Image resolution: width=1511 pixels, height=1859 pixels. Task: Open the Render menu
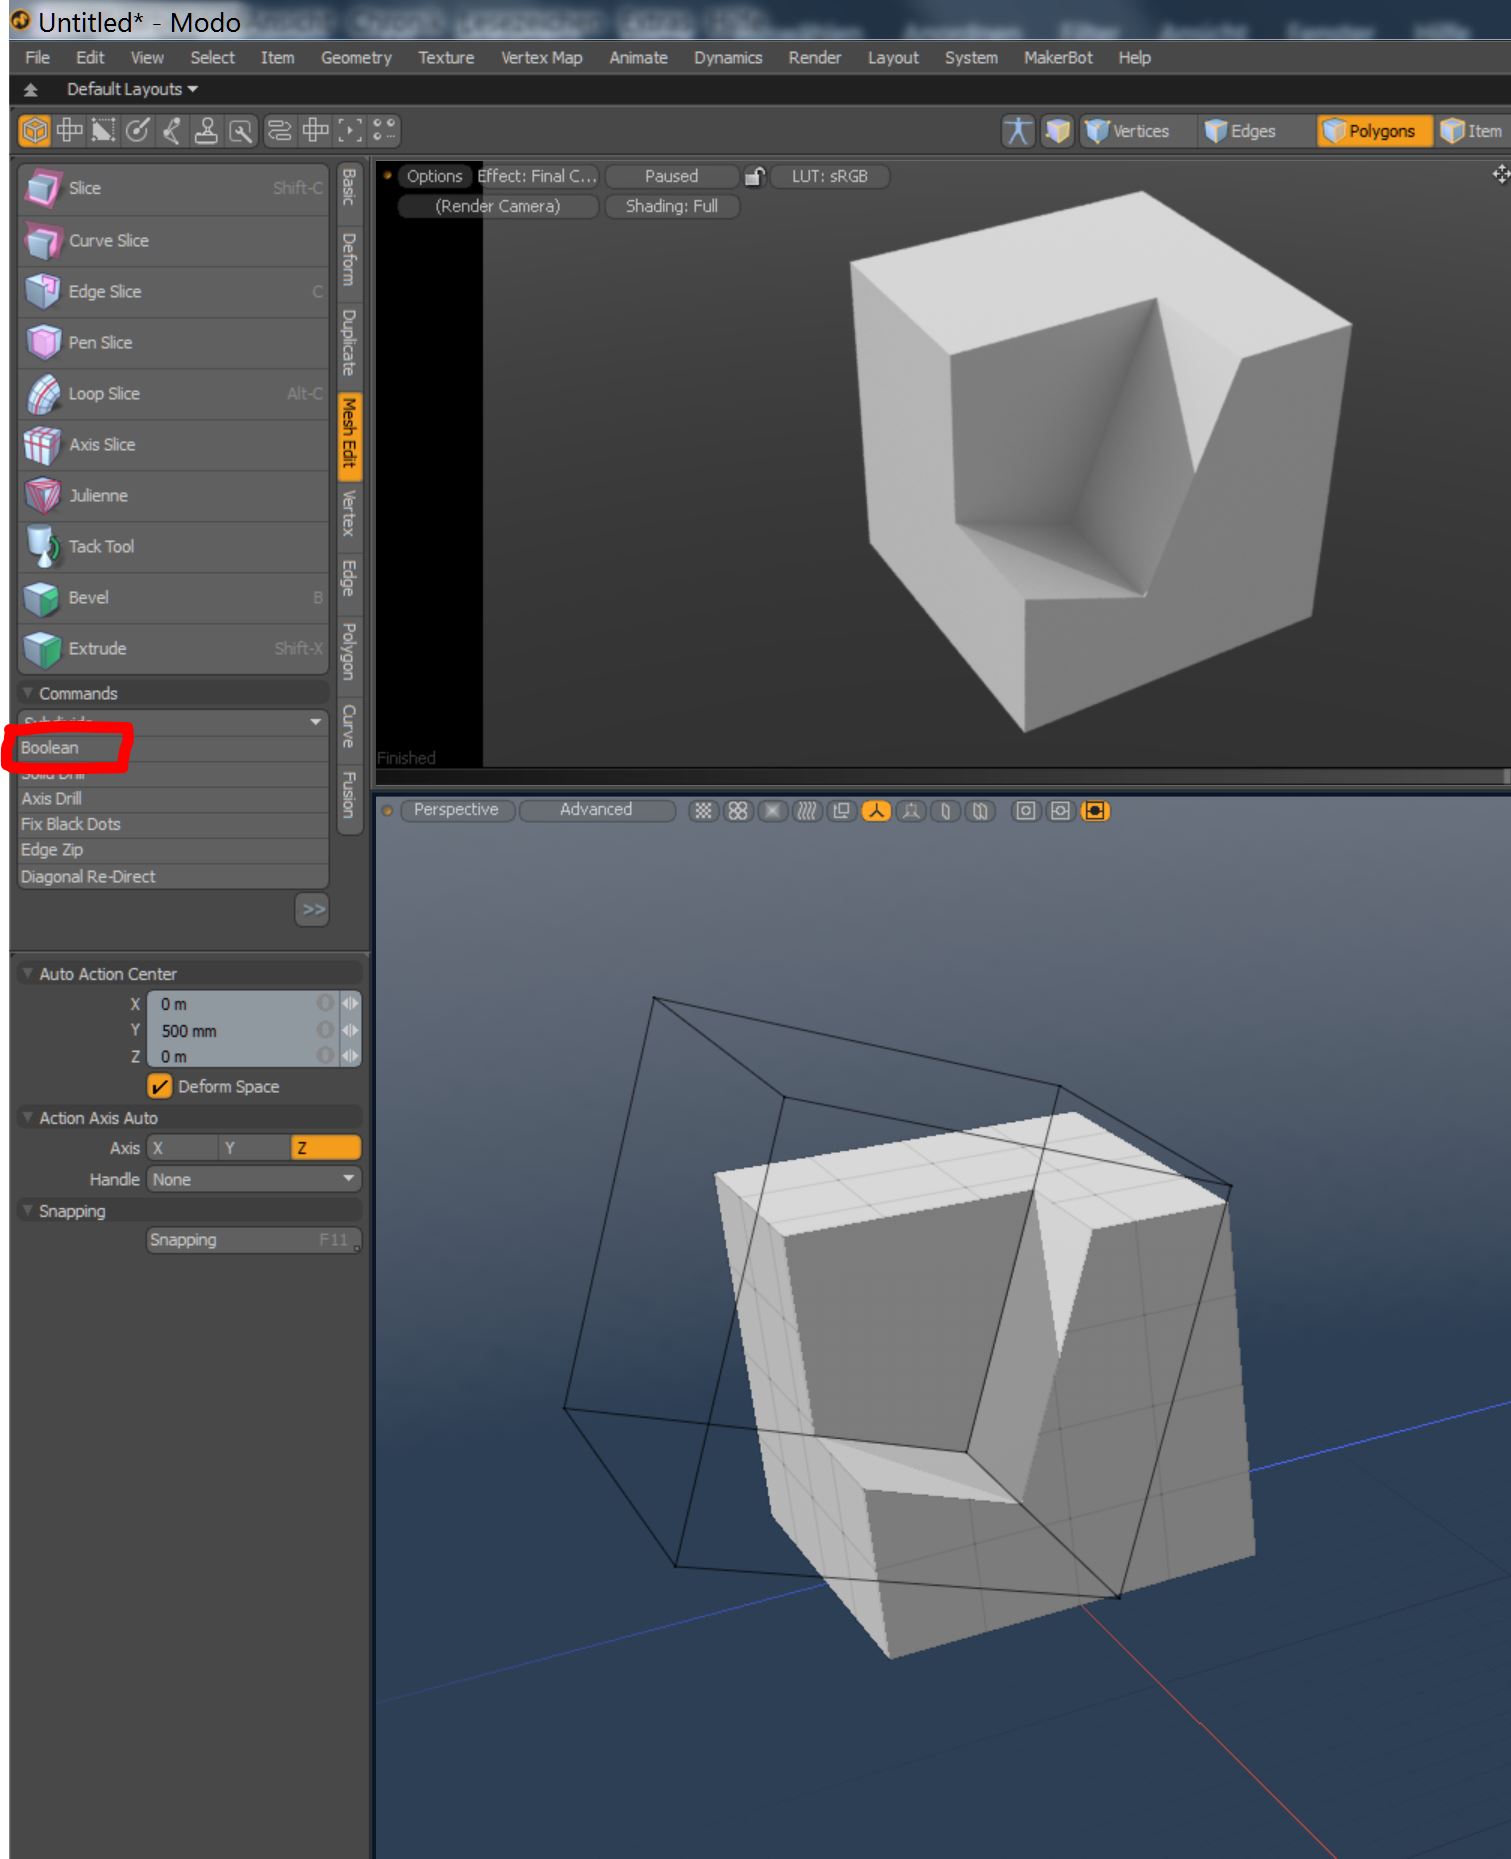[814, 58]
